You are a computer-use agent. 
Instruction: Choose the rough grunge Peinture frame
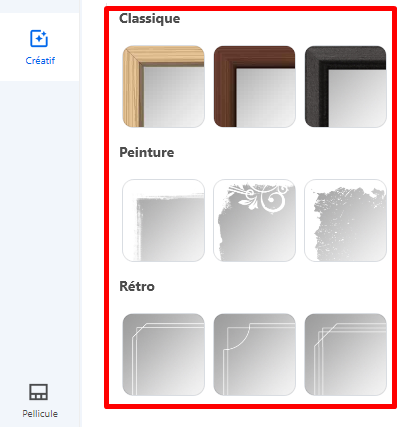(346, 220)
